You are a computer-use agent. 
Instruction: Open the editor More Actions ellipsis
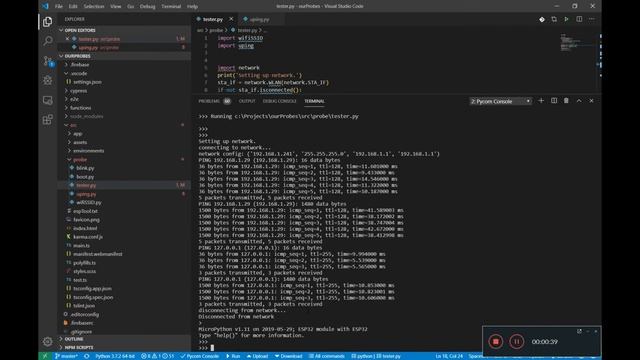coord(592,19)
